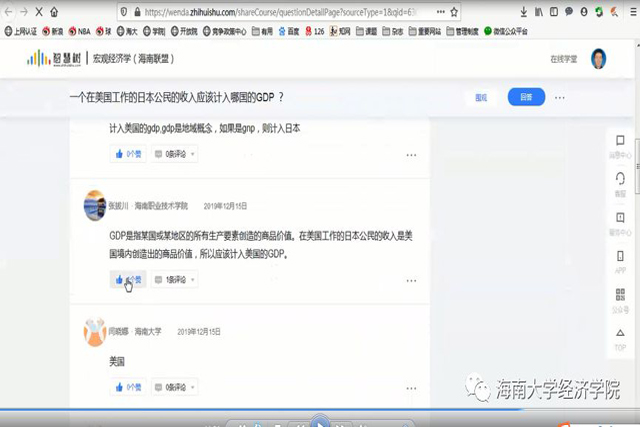Click the customer service headset sidebar icon
Screen dimensions: 640x427
620,182
